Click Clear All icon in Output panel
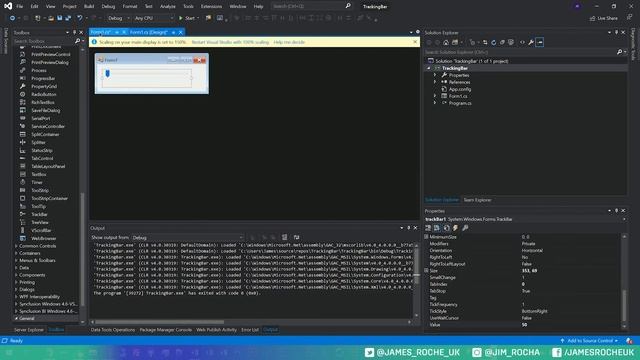Viewport: 640px width, 360px height. coord(284,238)
